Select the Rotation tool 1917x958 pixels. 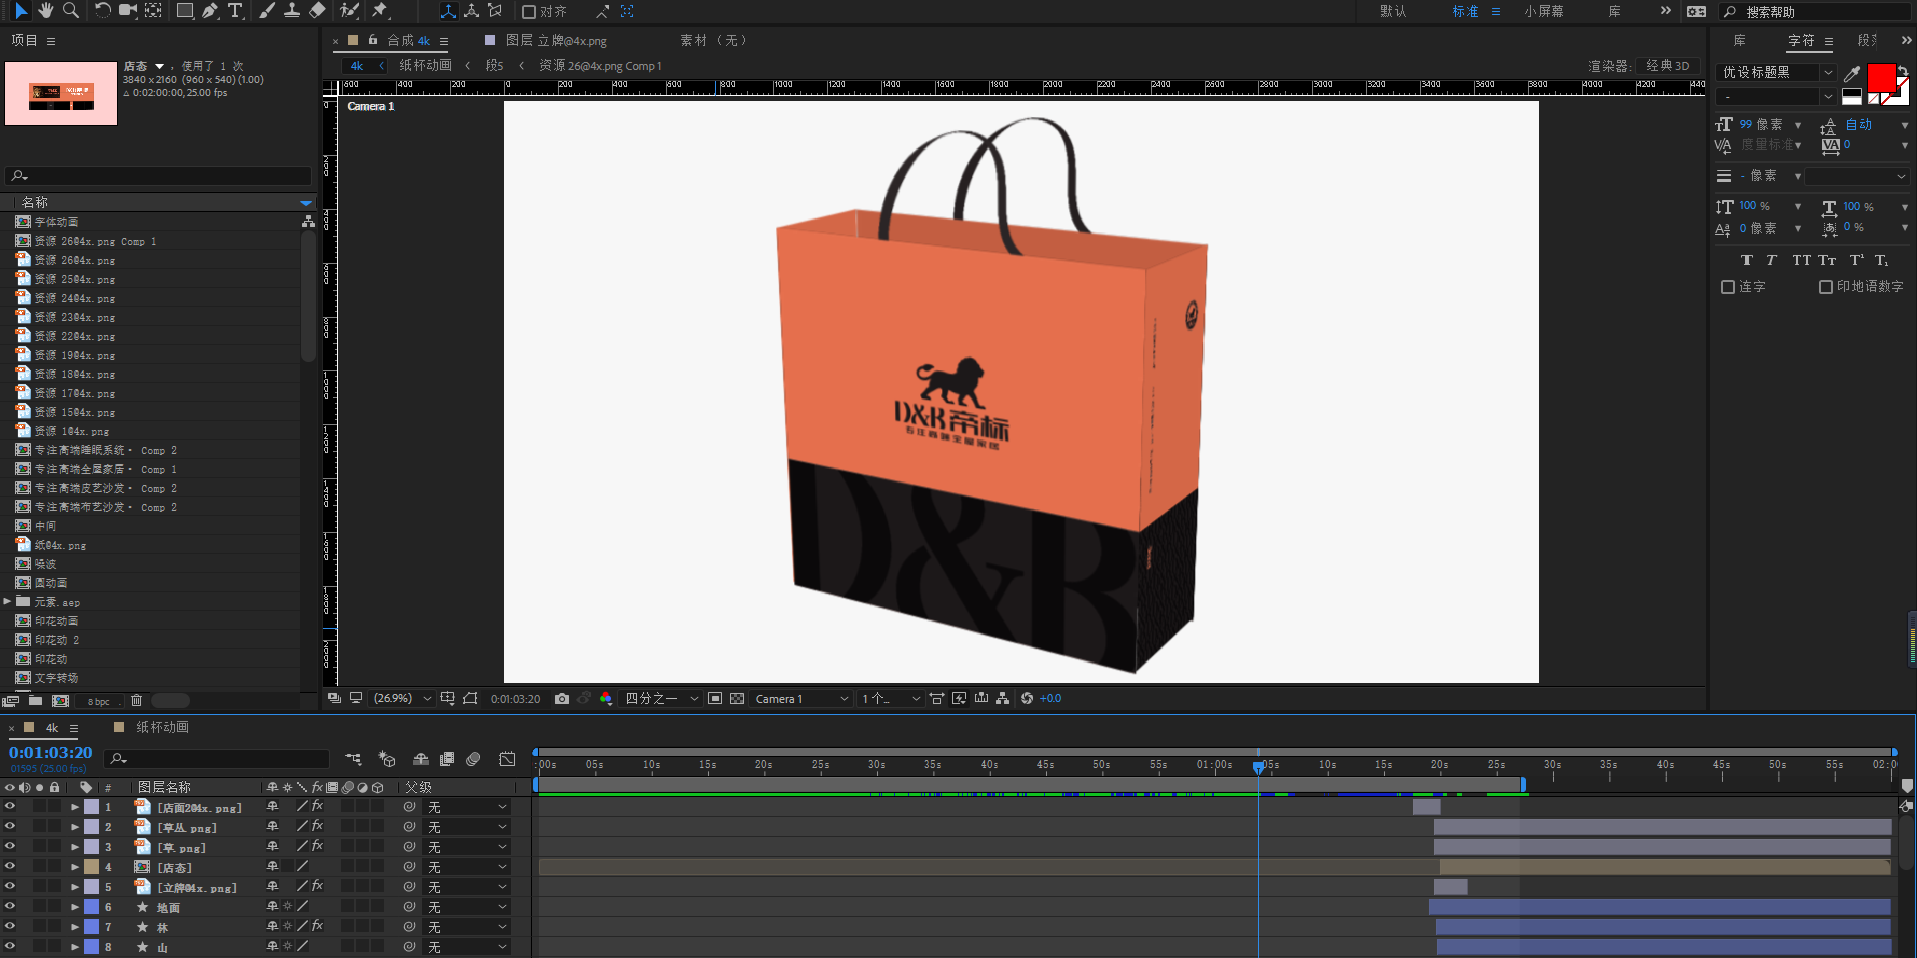103,11
